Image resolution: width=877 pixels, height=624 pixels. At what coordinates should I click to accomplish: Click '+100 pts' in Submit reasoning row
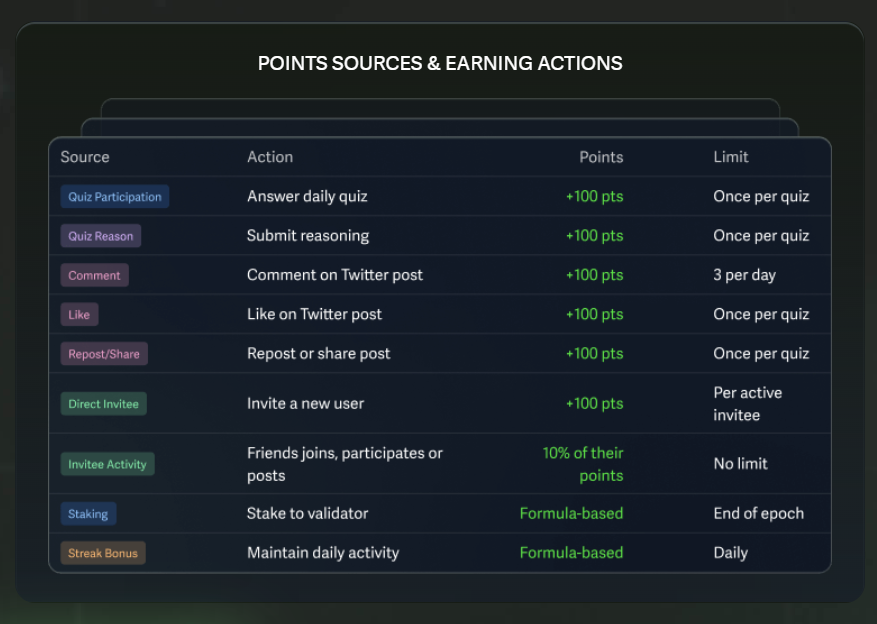[595, 236]
